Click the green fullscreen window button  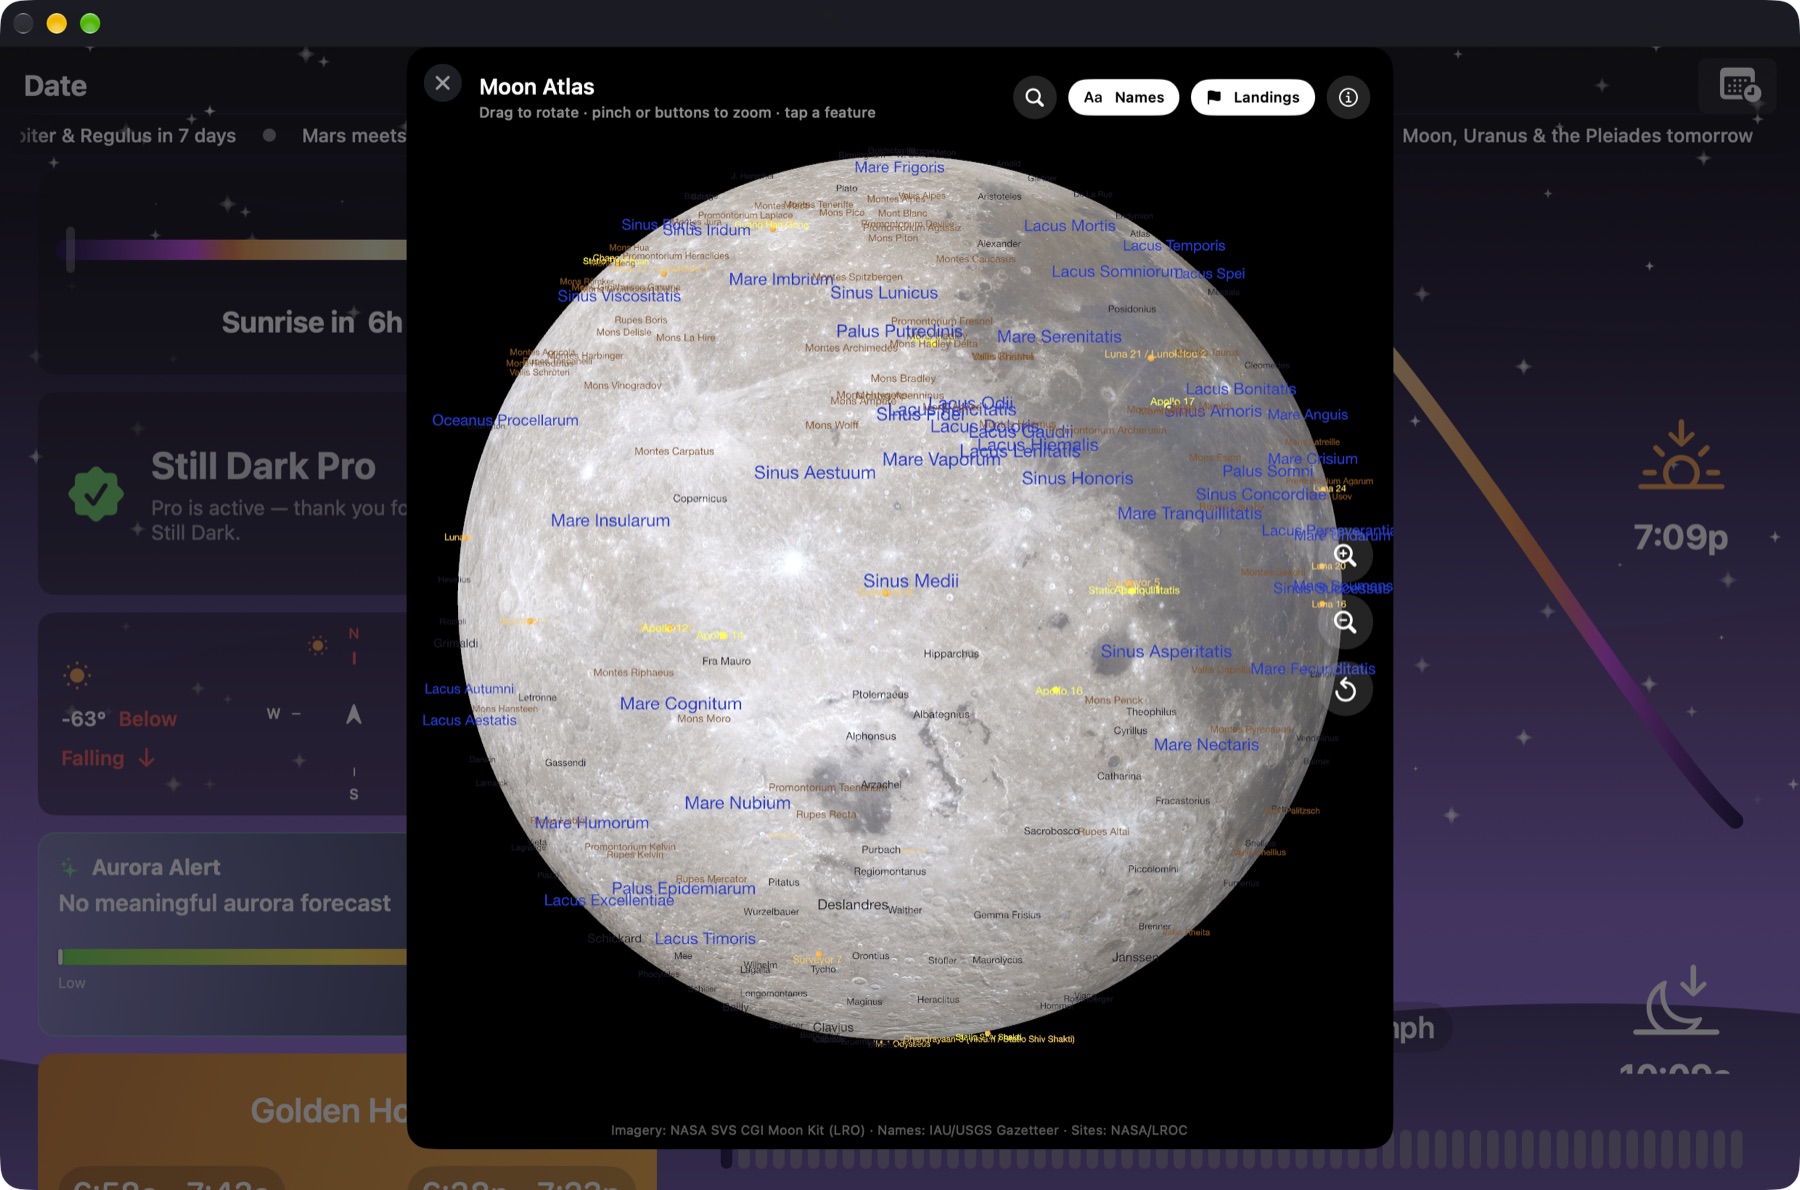point(90,23)
